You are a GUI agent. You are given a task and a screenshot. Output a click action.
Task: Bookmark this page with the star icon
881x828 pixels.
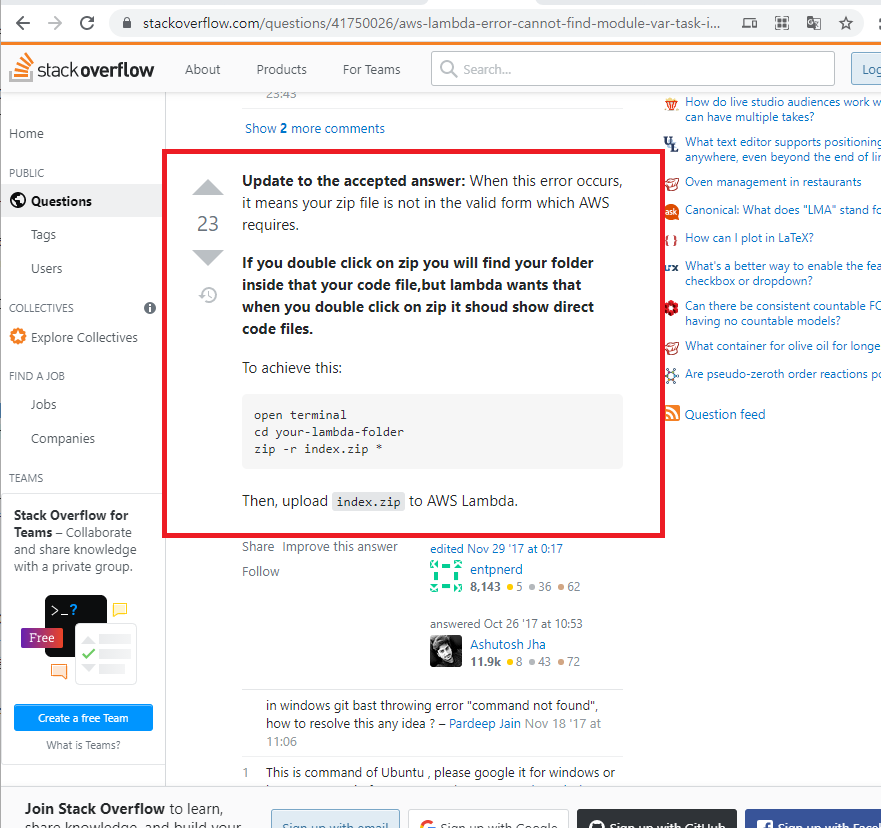coord(846,22)
